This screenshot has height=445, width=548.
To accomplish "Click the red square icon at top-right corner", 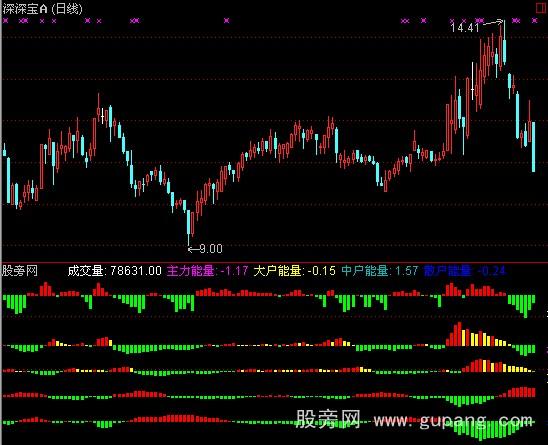I will (x=541, y=8).
